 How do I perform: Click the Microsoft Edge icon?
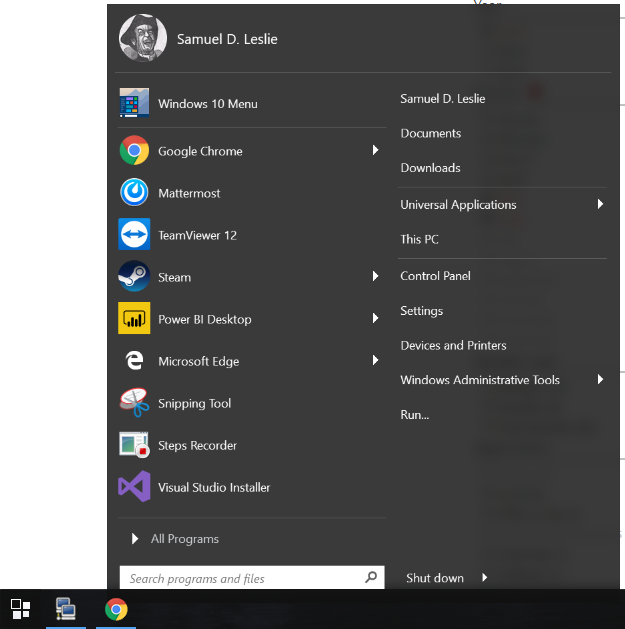pos(134,361)
